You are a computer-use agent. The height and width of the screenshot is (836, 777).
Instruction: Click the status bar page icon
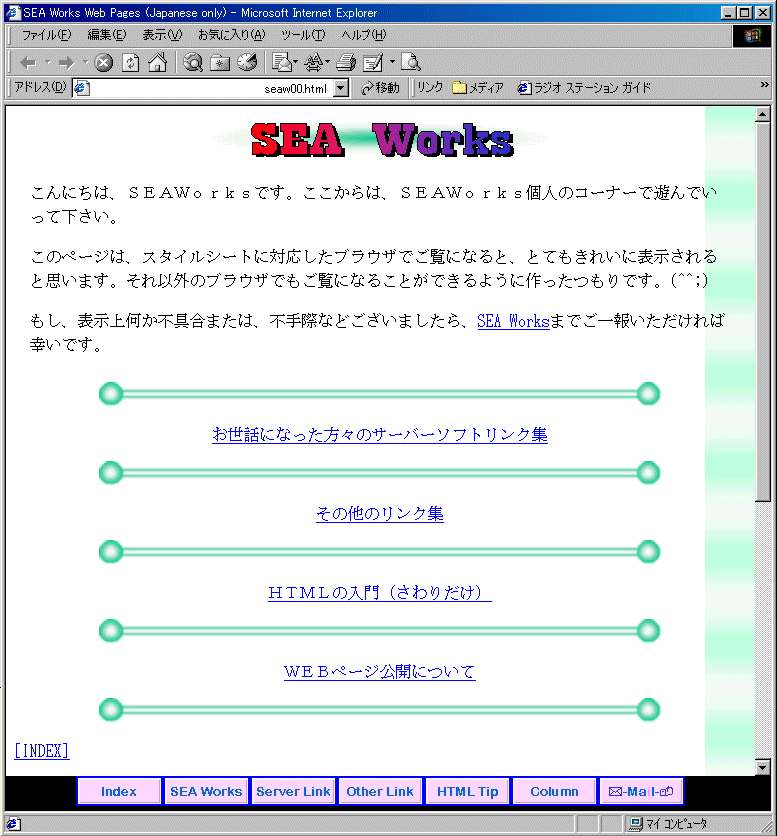pyautogui.click(x=13, y=824)
